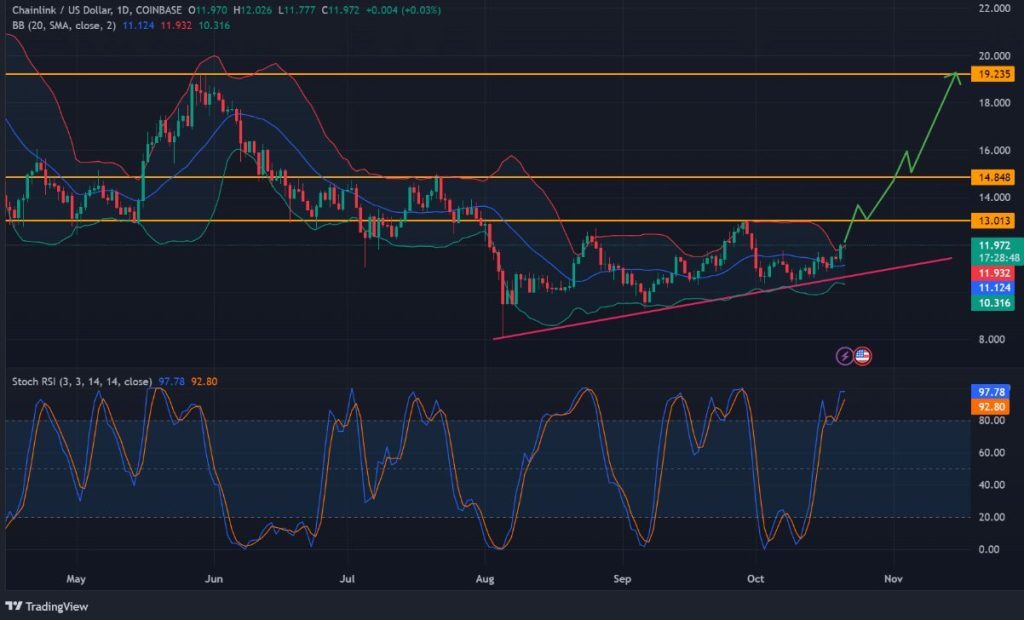1024x620 pixels.
Task: Click the high value H12.026
Action: coord(255,10)
